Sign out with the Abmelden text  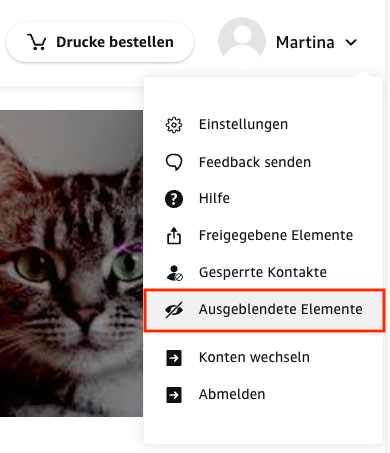click(232, 395)
